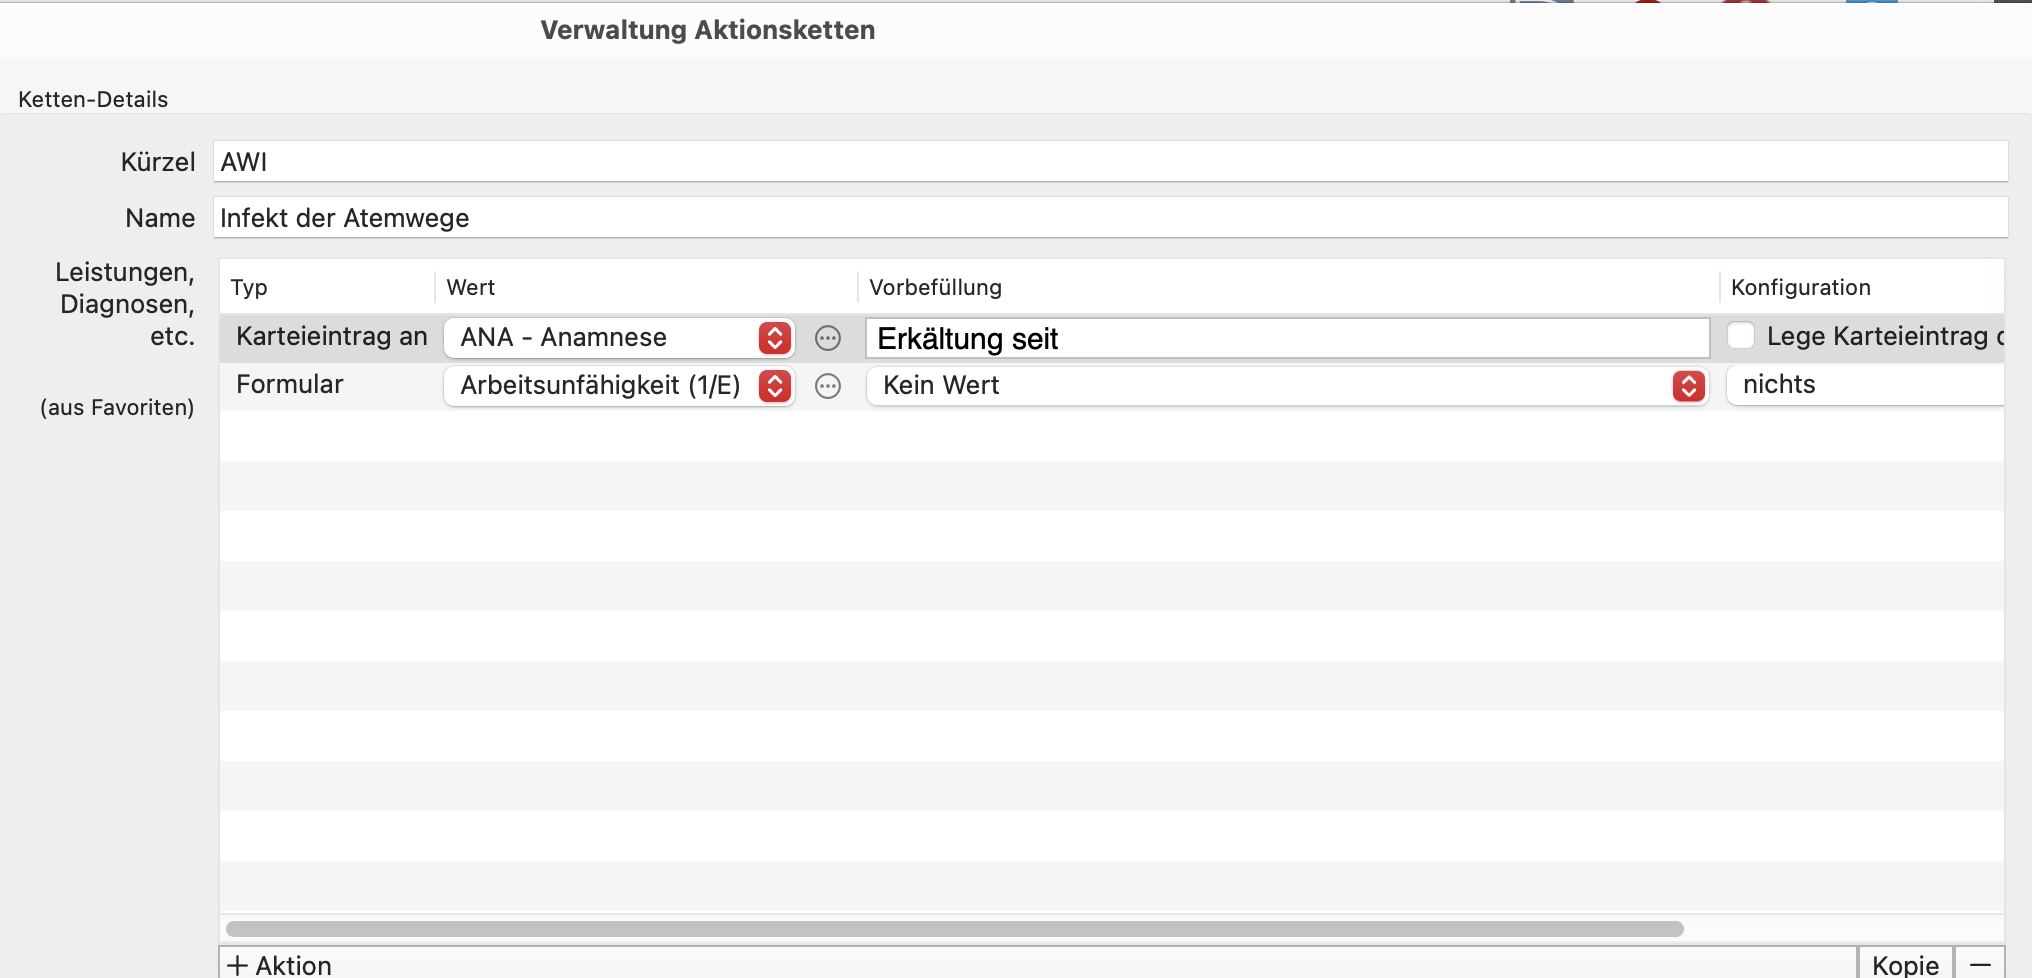Open the Arbeitsunfähigkeit (1/E) dropdown
Image resolution: width=2032 pixels, height=978 pixels.
[619, 386]
